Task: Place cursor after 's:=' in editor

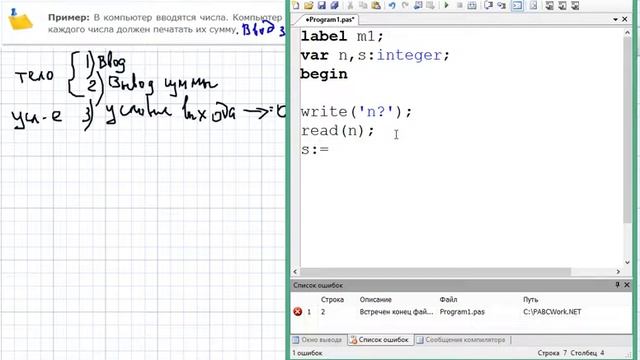Action: tap(330, 149)
